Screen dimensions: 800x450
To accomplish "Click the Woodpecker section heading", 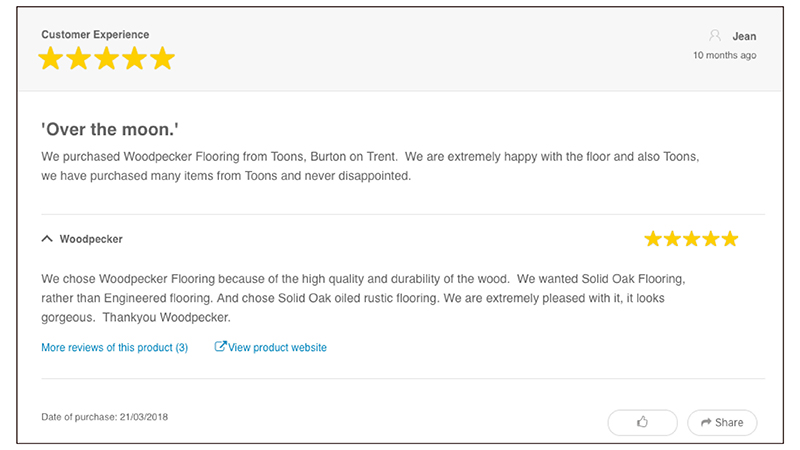I will pyautogui.click(x=91, y=240).
